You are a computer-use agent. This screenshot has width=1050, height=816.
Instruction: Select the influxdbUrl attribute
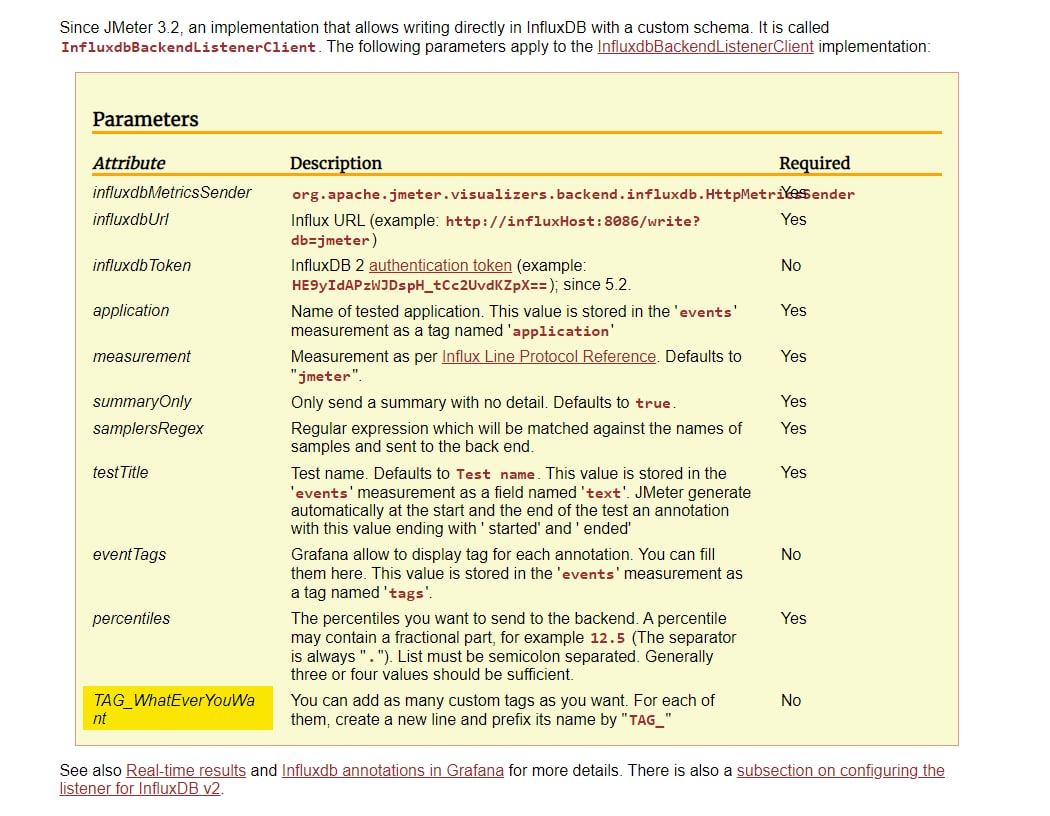131,220
